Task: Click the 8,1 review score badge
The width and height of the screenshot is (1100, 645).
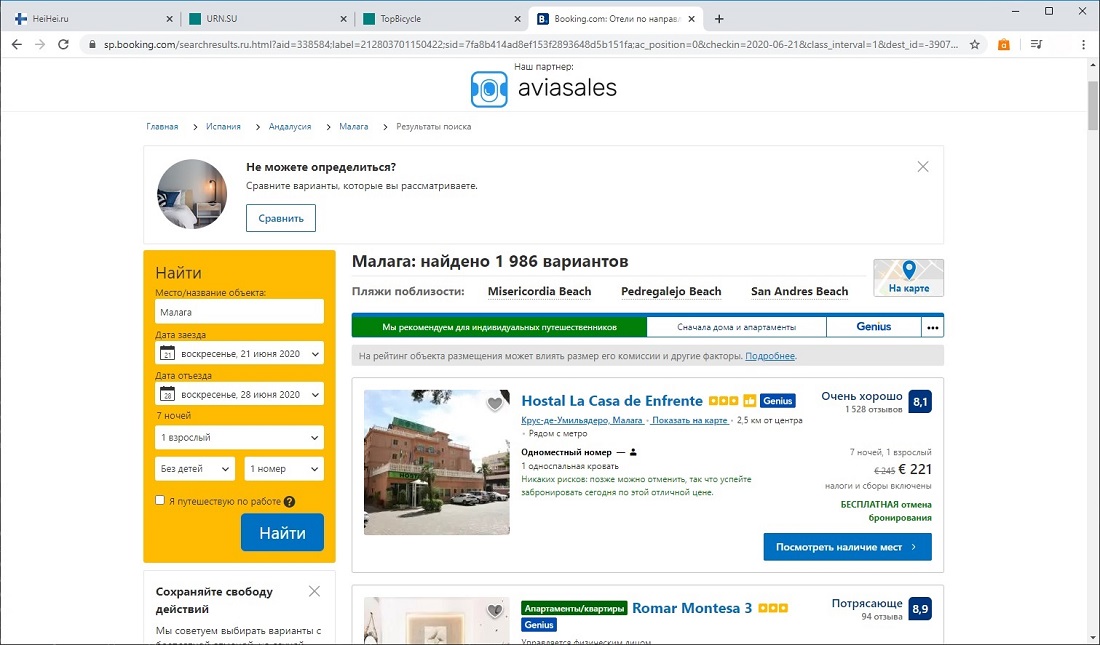Action: click(920, 402)
